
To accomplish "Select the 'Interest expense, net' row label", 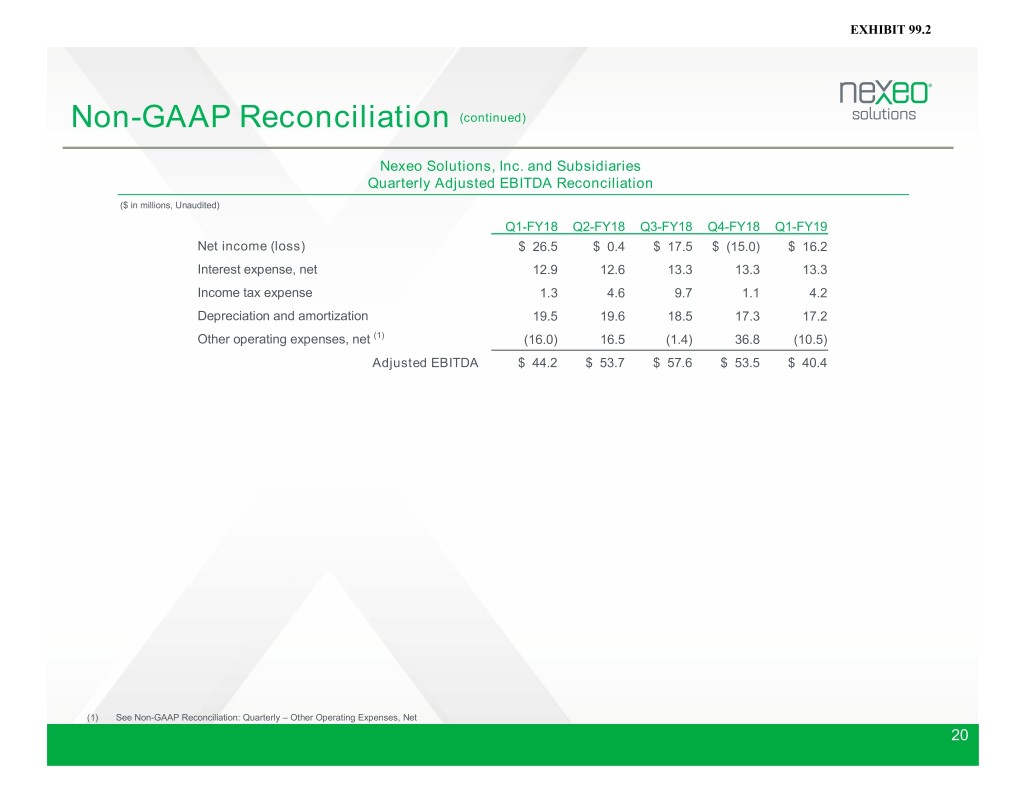I will 257,269.
